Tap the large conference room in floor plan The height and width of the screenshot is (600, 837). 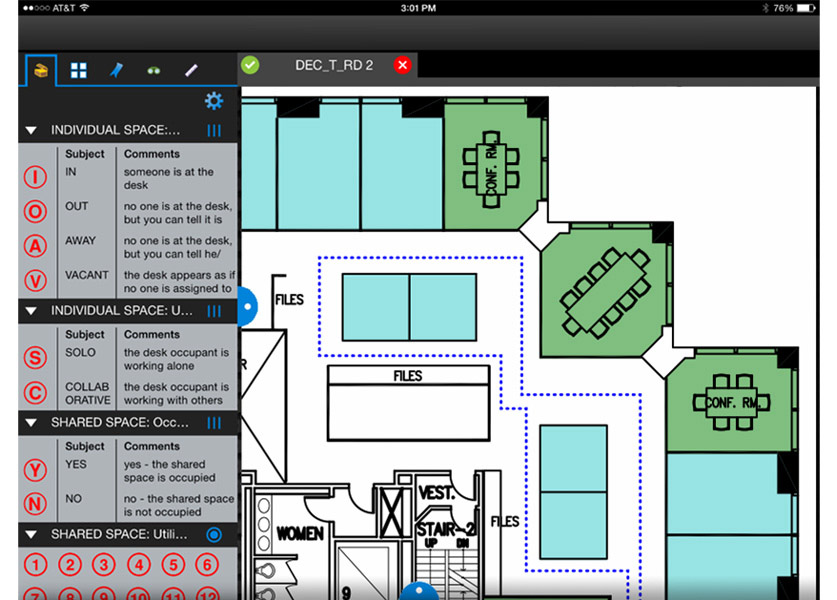(606, 291)
